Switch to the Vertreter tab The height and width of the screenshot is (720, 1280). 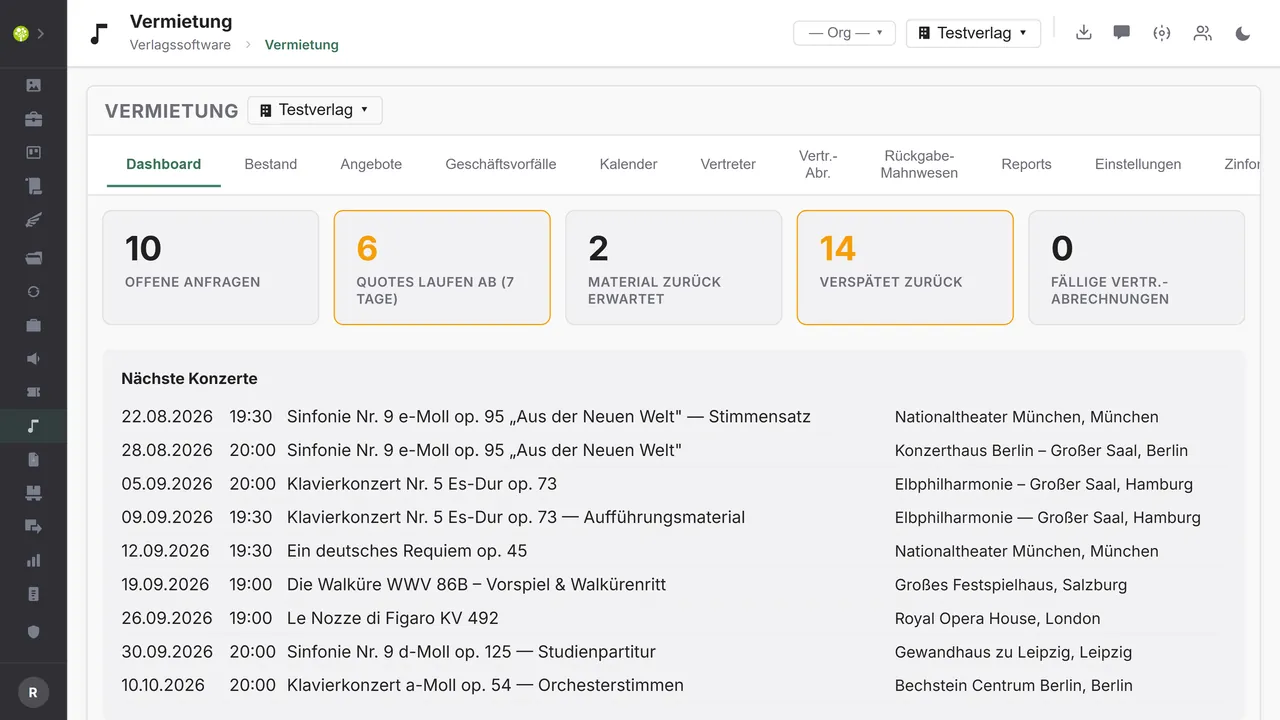click(x=728, y=164)
